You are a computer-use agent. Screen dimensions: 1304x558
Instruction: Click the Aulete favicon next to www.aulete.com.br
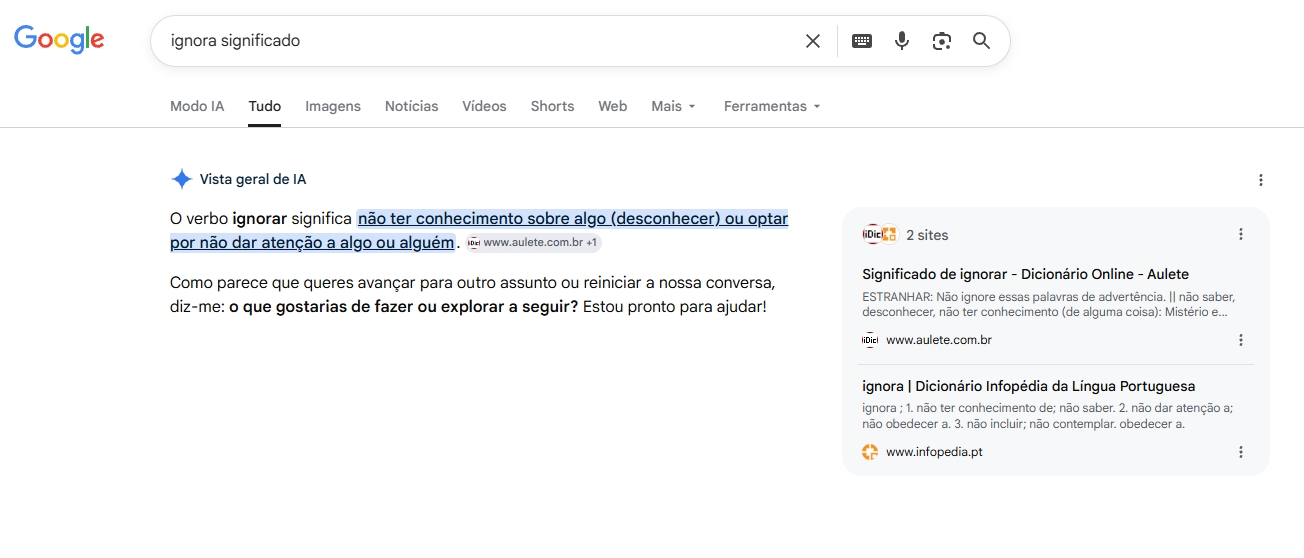870,340
